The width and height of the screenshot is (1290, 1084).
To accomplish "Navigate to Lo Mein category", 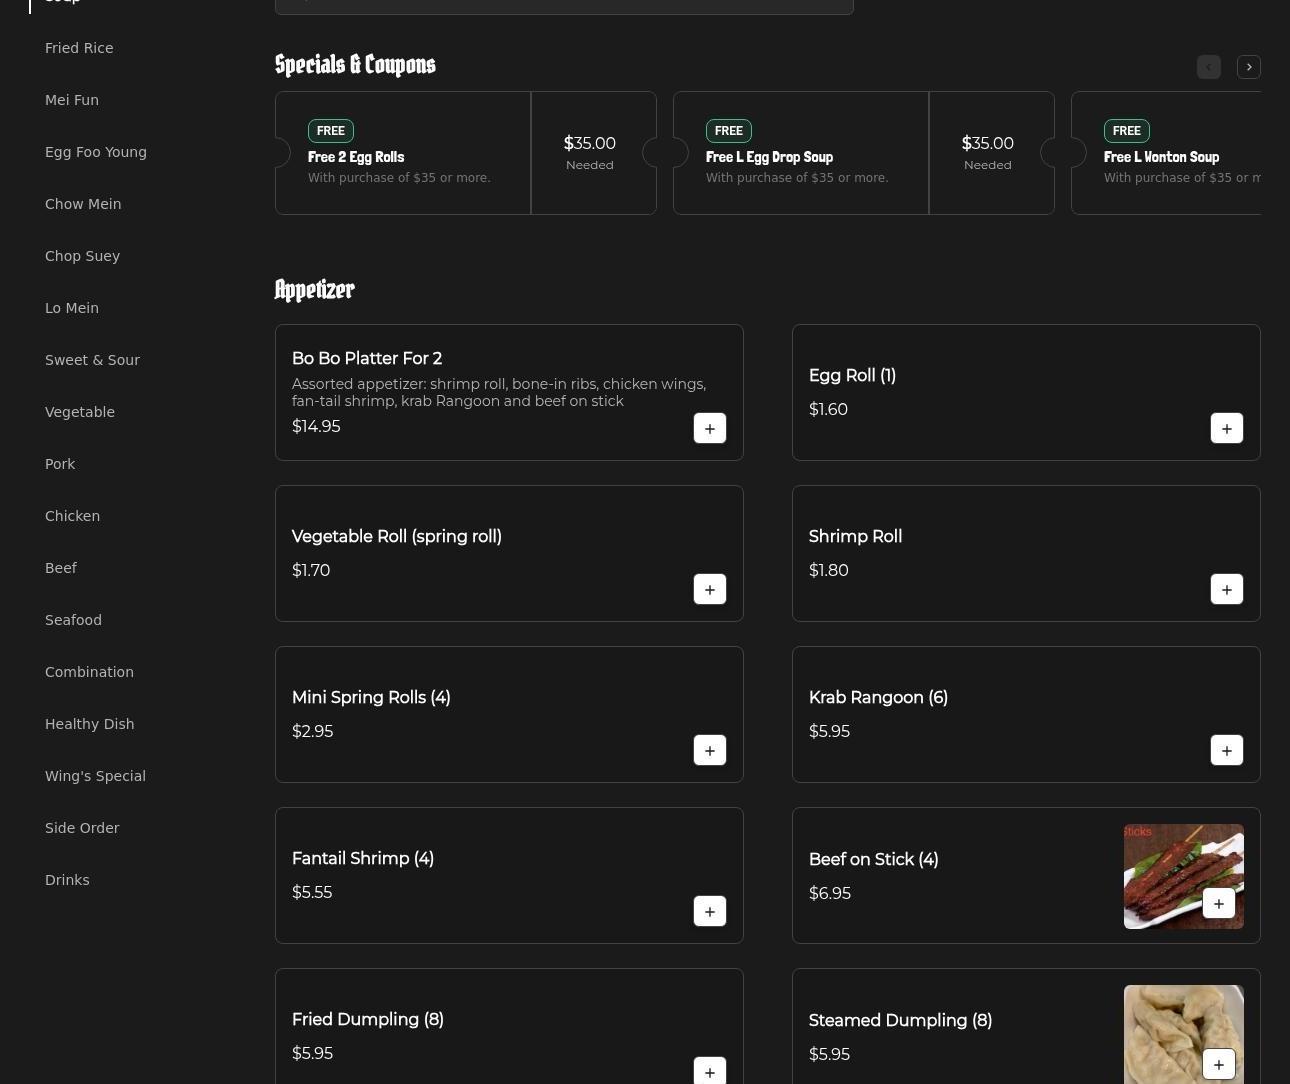I will pos(72,308).
